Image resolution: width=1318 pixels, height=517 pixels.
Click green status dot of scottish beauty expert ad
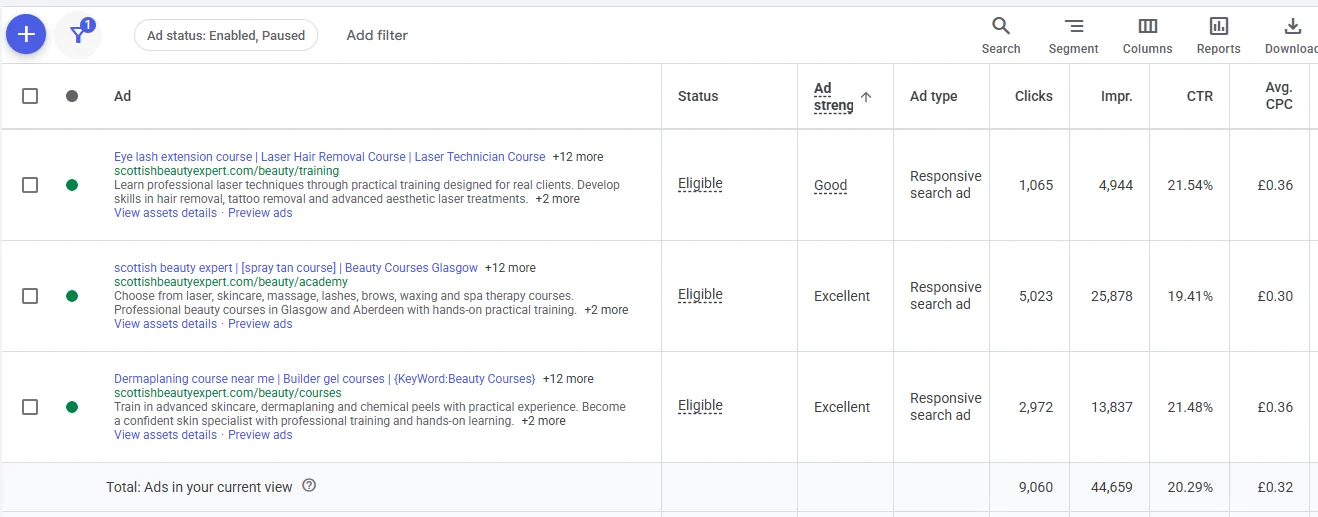pos(72,296)
